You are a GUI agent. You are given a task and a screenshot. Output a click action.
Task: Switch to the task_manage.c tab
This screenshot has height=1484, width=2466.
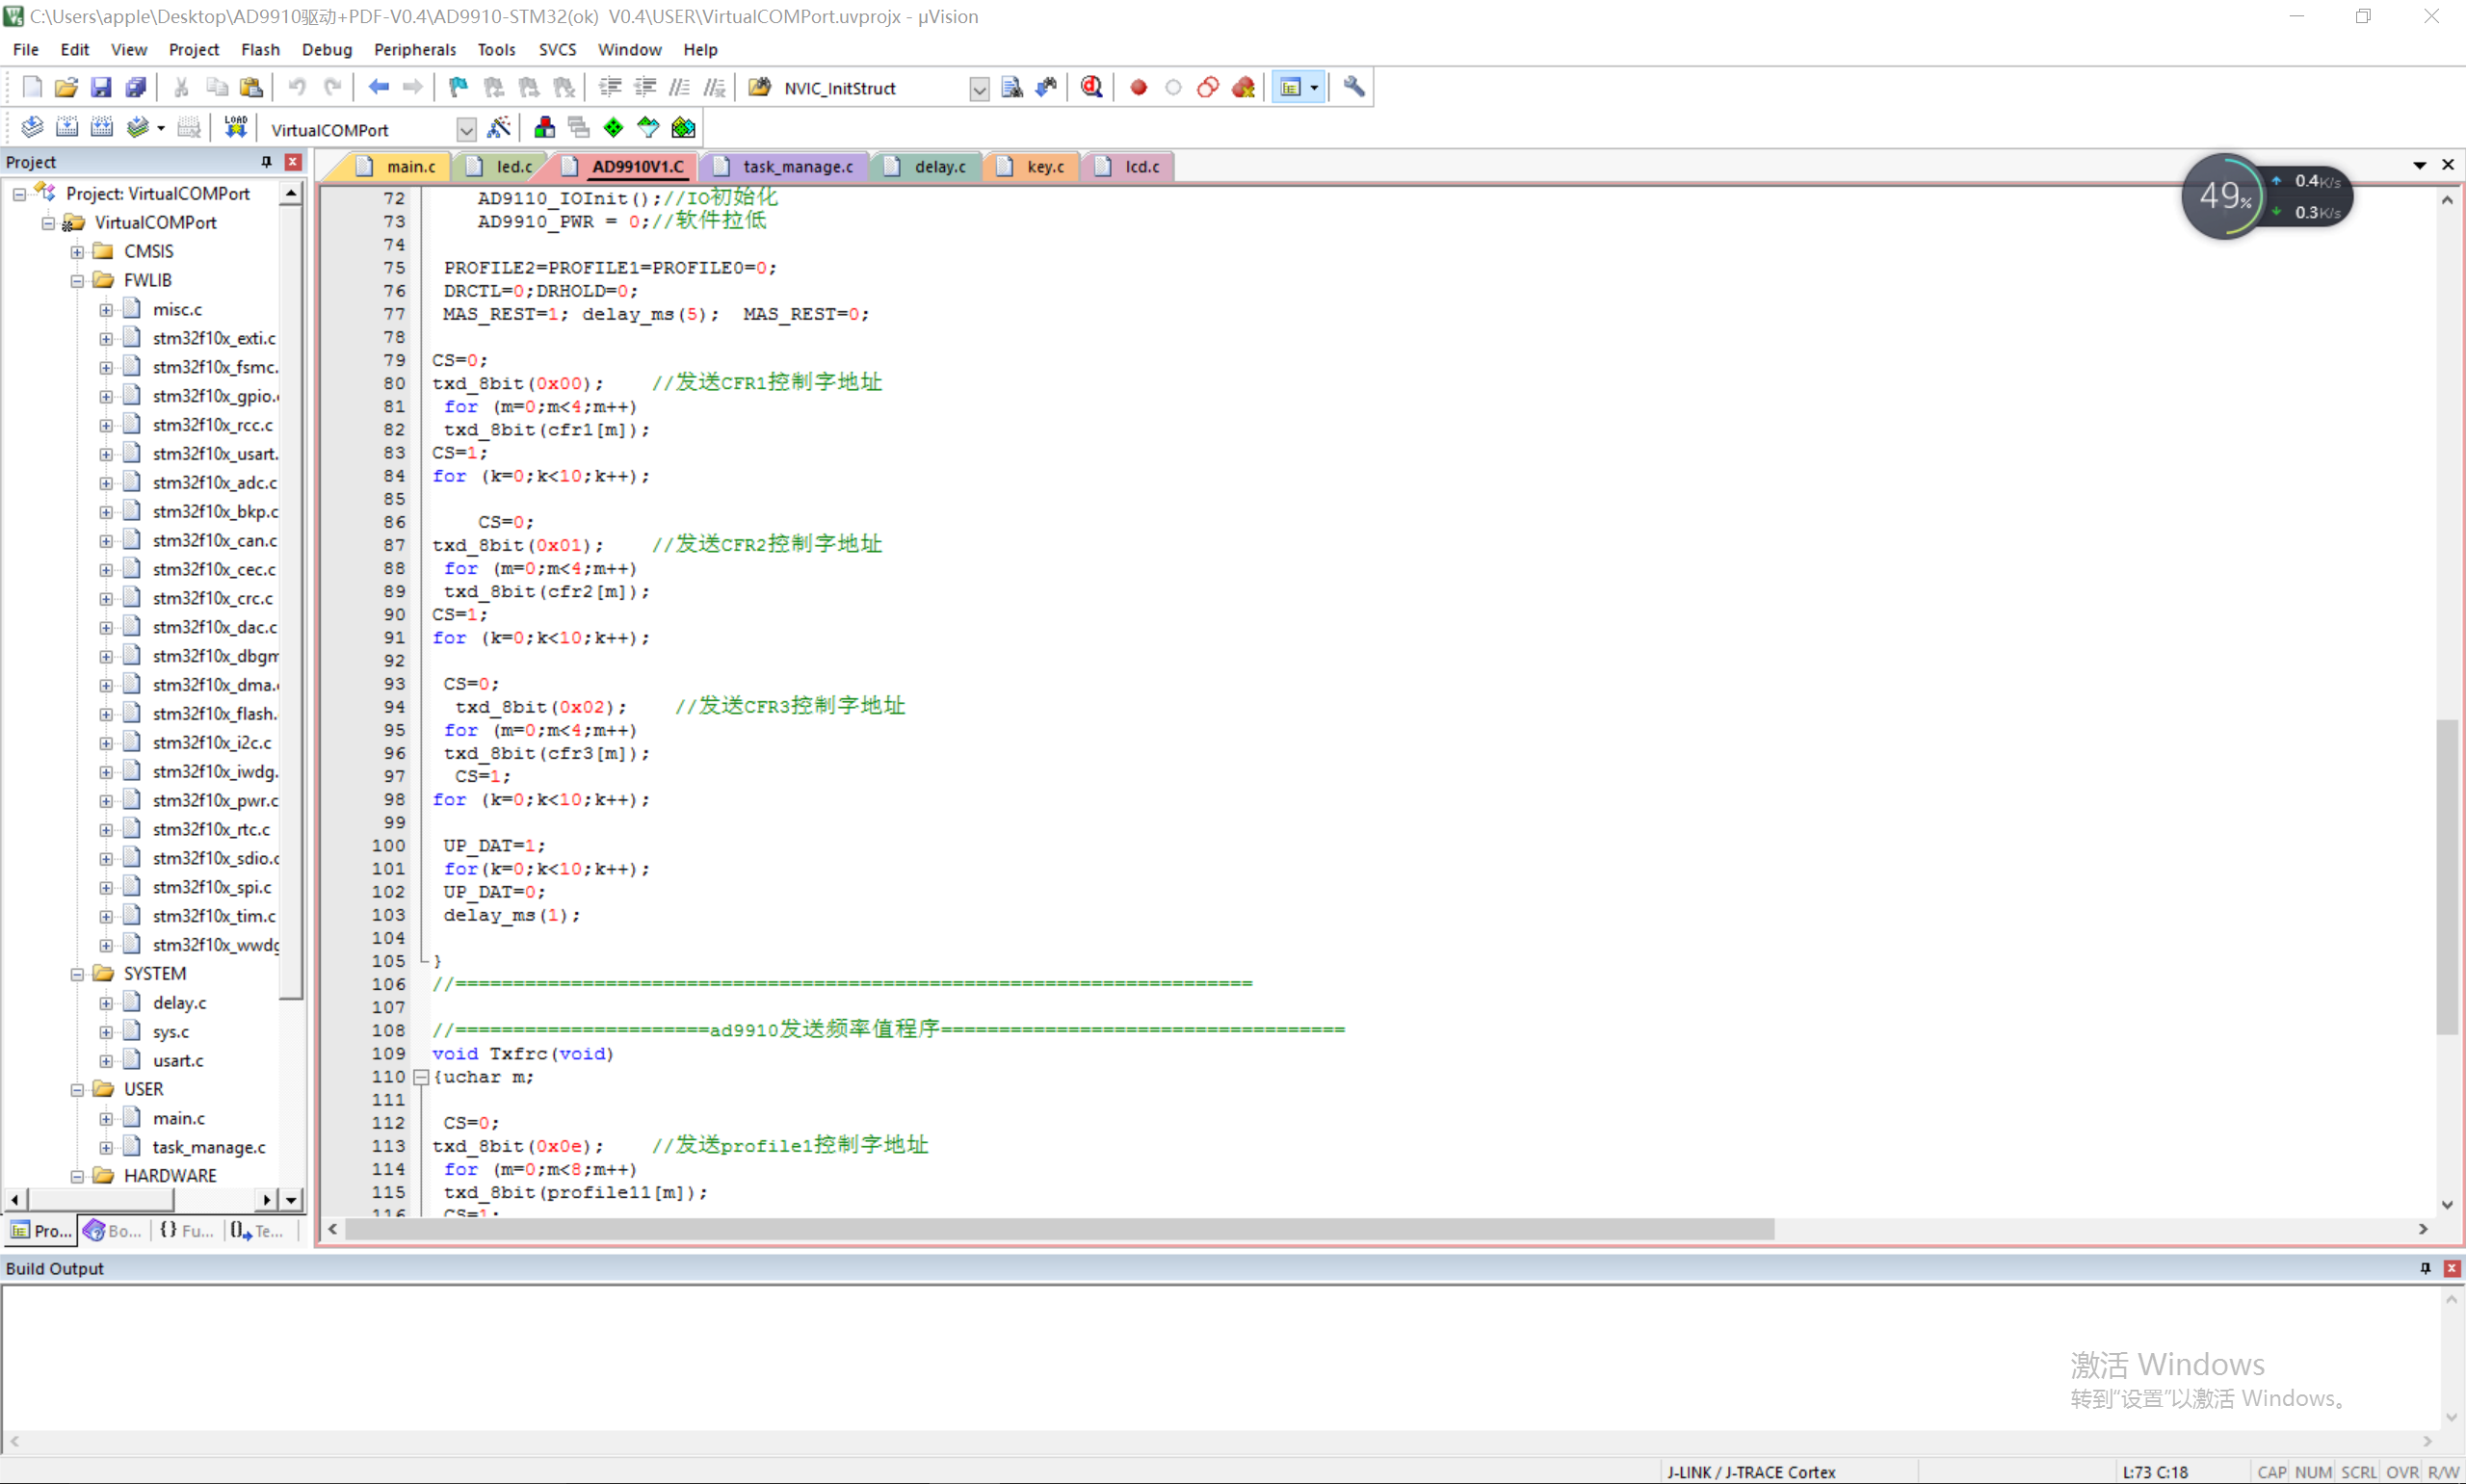tap(796, 166)
